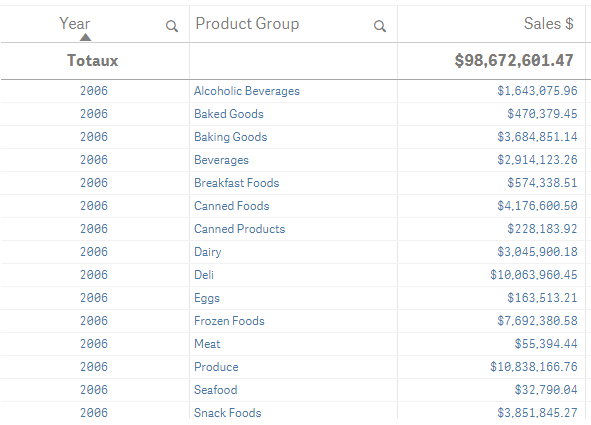
Task: Click the sales value $7,692,380.58
Action: click(537, 321)
